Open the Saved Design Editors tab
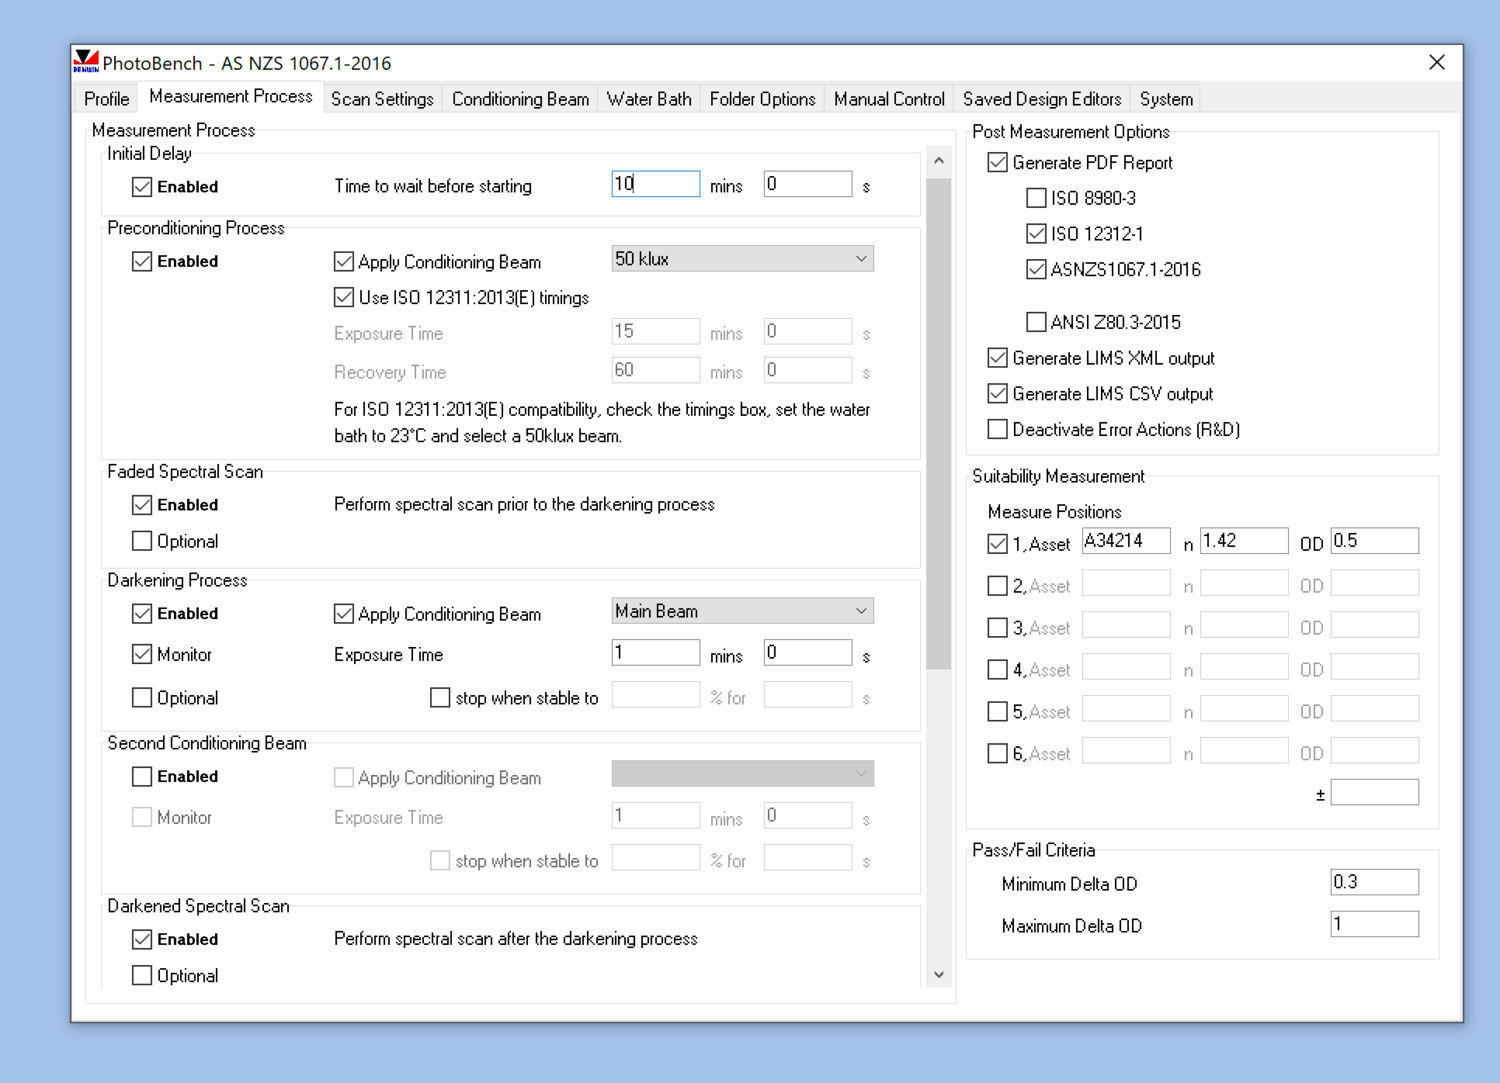Image resolution: width=1500 pixels, height=1083 pixels. coord(1041,99)
